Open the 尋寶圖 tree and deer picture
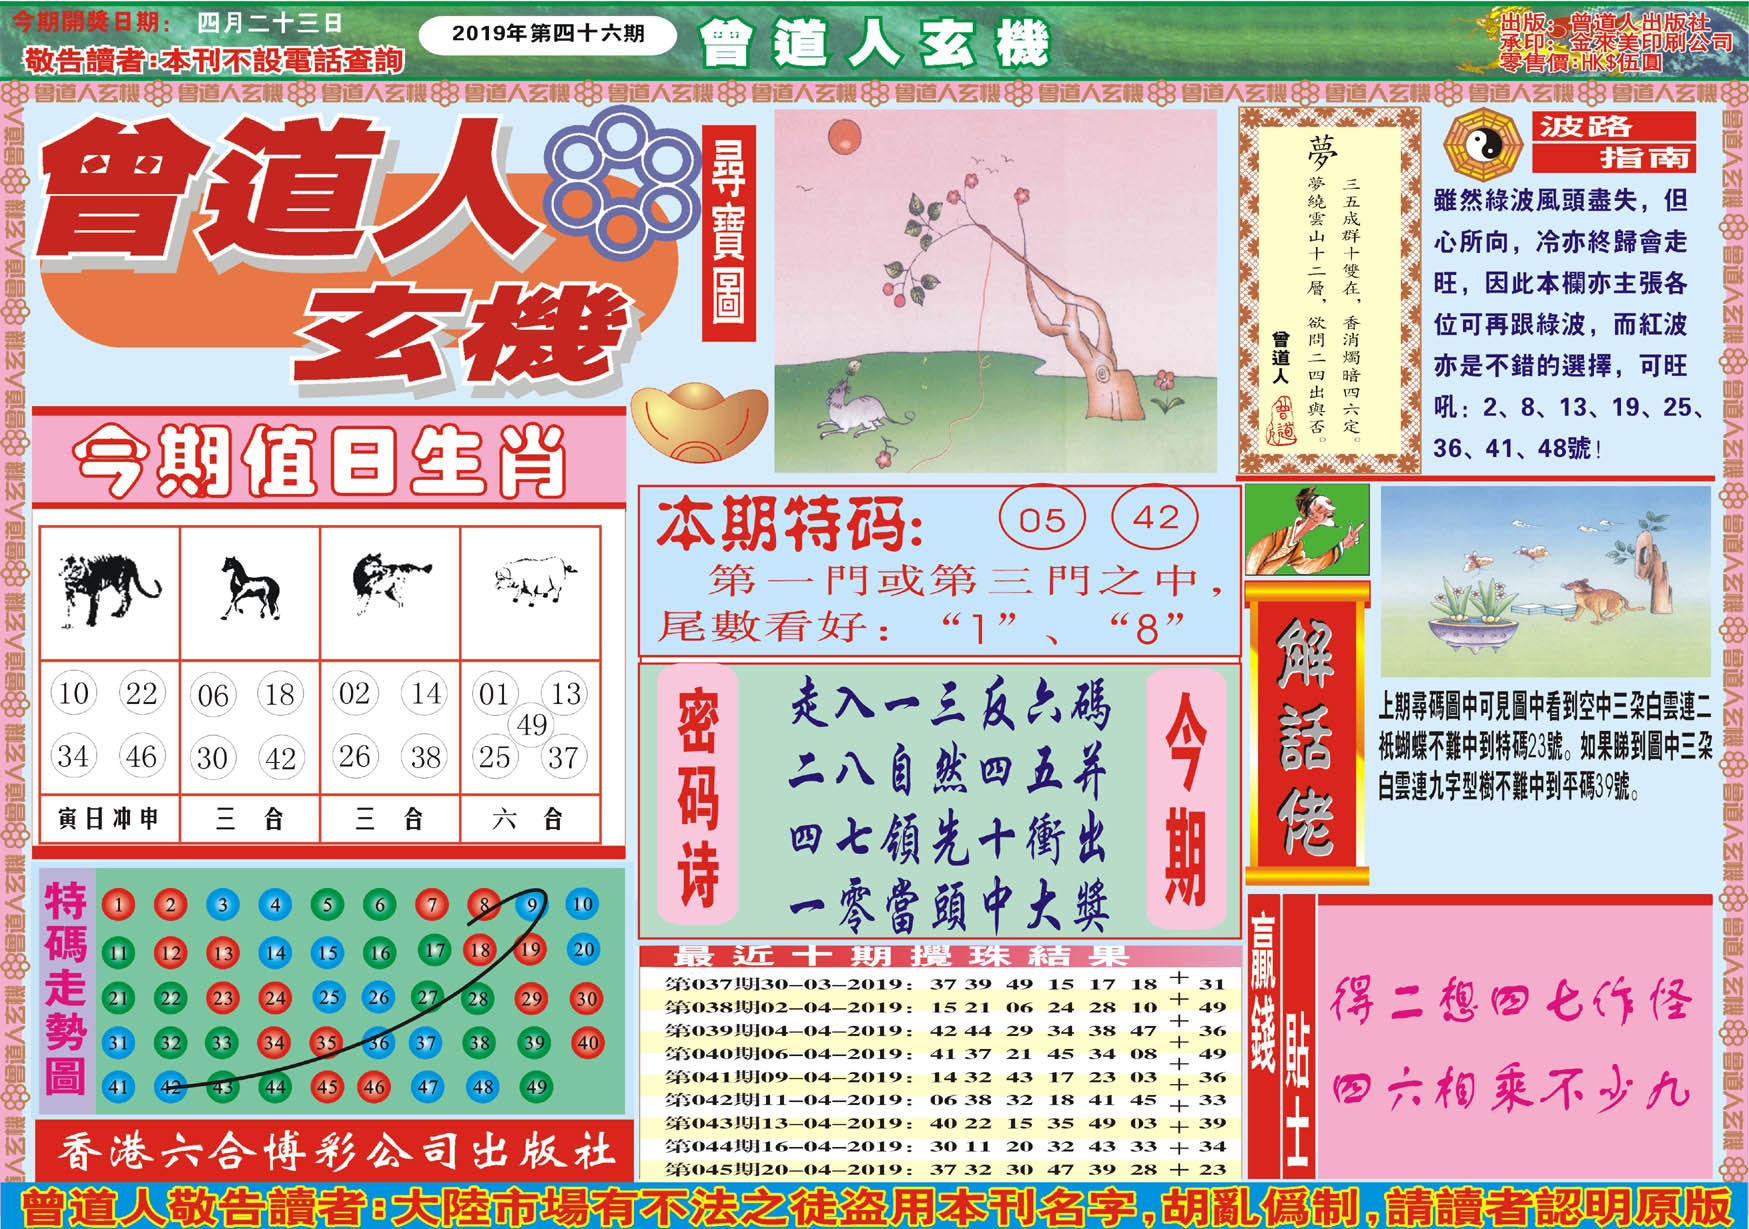1749x1229 pixels. coord(995,291)
